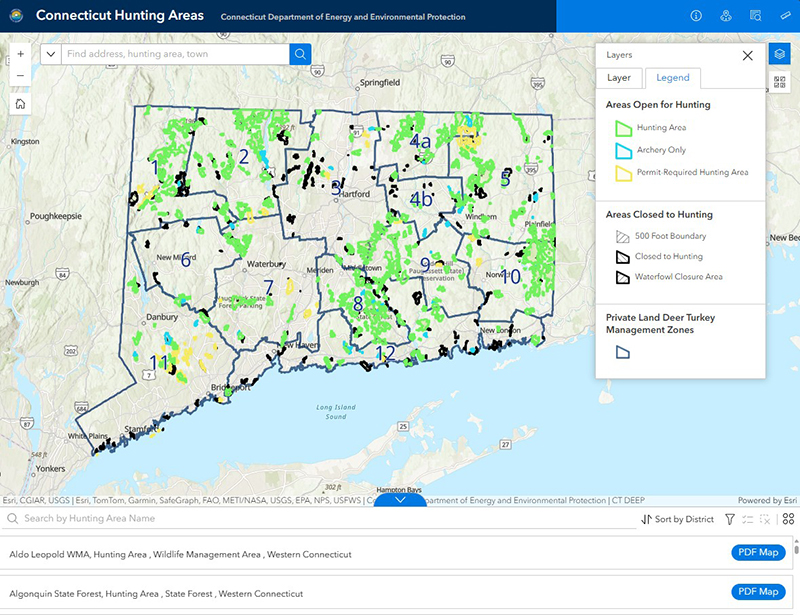The width and height of the screenshot is (800, 615).
Task: Open the map query search icon
Action: click(x=755, y=16)
